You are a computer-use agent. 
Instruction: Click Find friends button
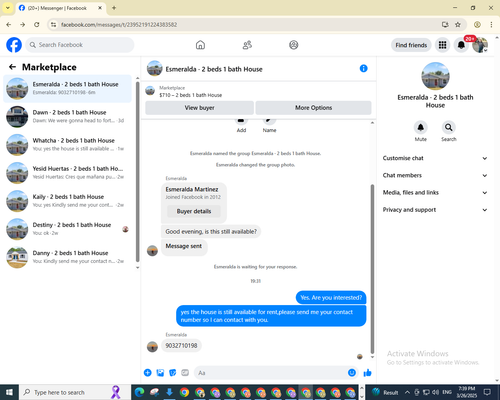pyautogui.click(x=411, y=45)
